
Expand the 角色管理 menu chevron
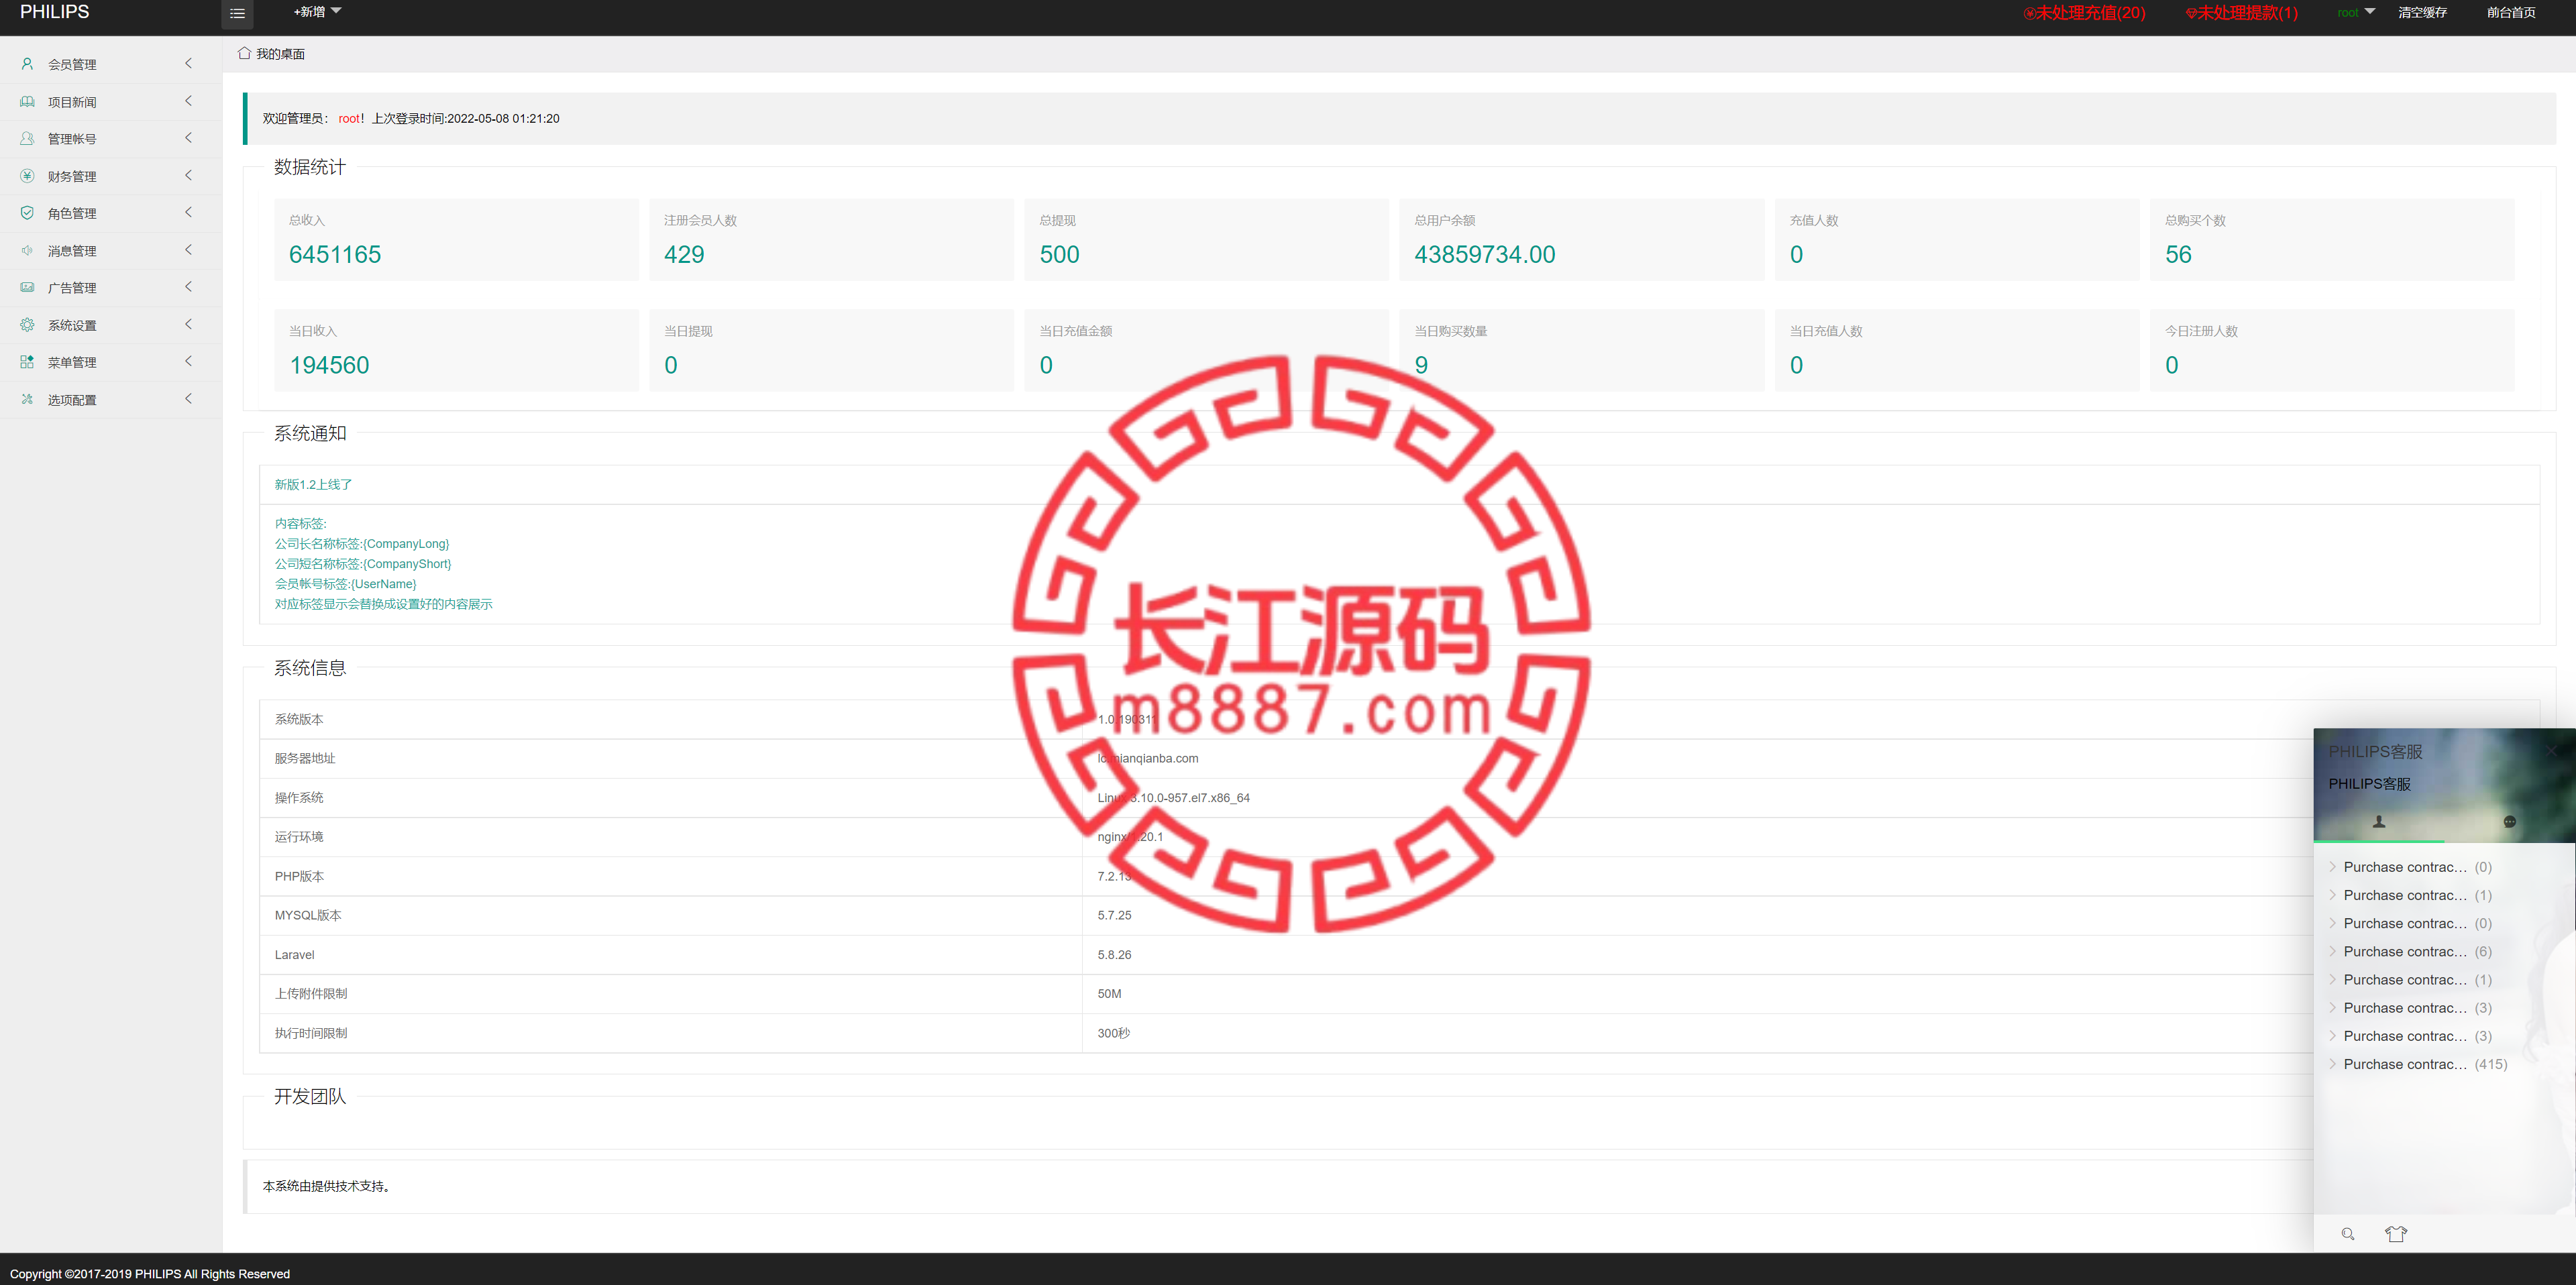tap(188, 212)
